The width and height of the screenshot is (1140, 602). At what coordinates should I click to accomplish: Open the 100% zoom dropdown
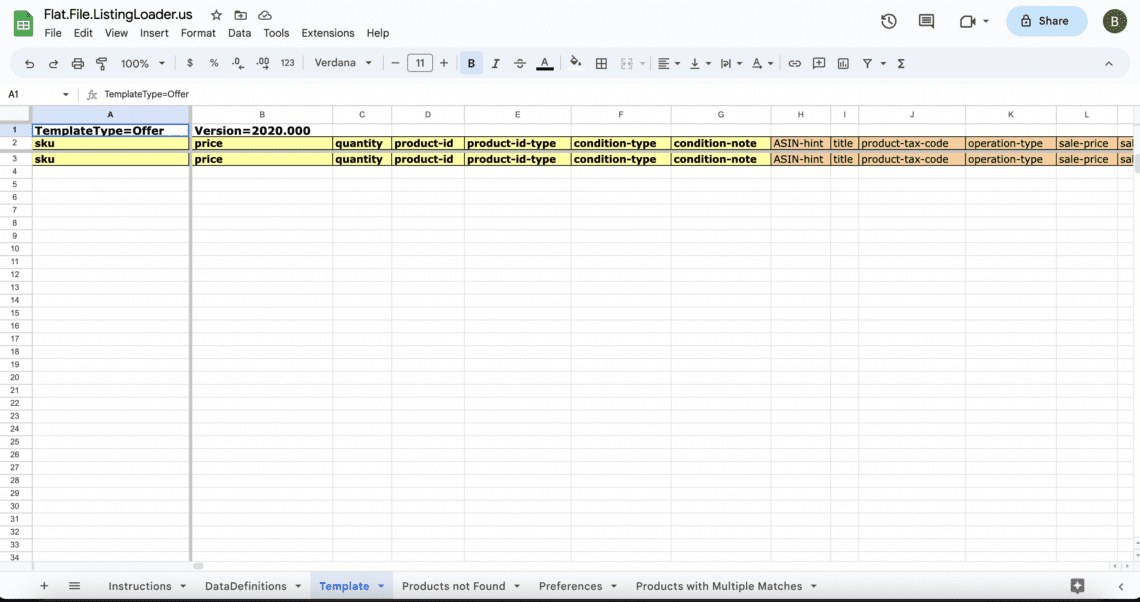click(142, 63)
